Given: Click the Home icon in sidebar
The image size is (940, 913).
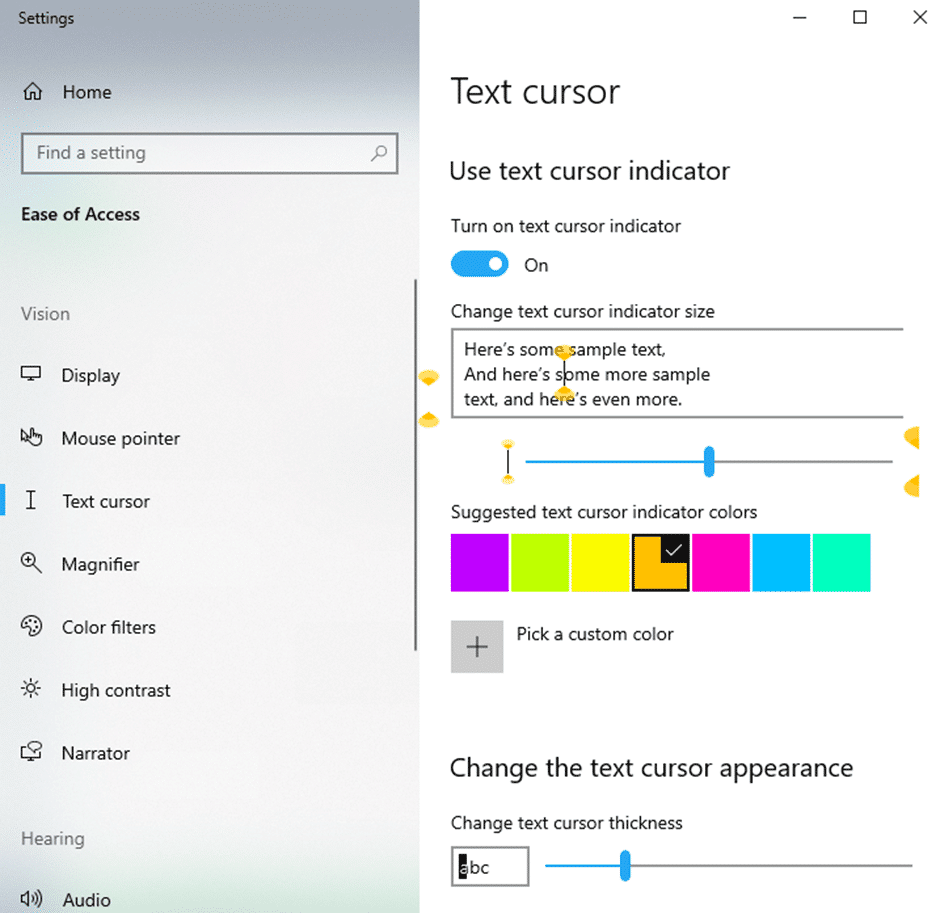Looking at the screenshot, I should coord(33,92).
